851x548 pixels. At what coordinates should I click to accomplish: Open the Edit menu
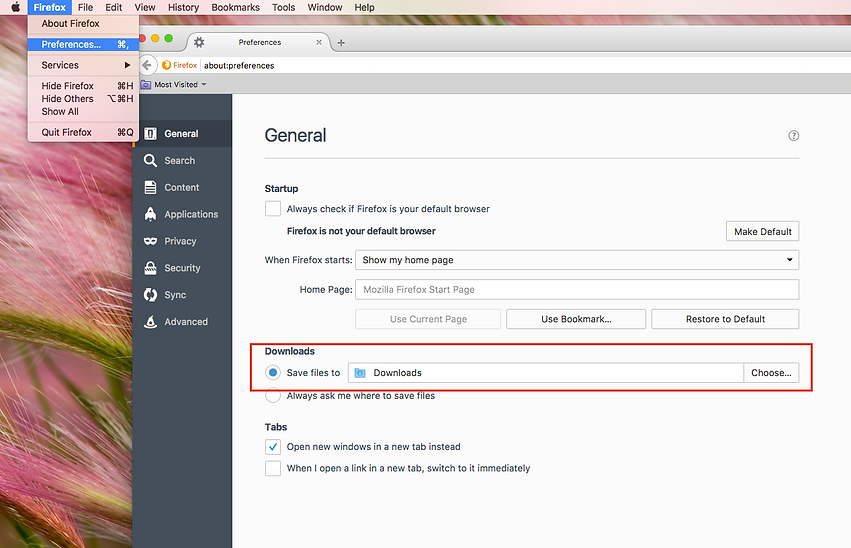(x=113, y=7)
